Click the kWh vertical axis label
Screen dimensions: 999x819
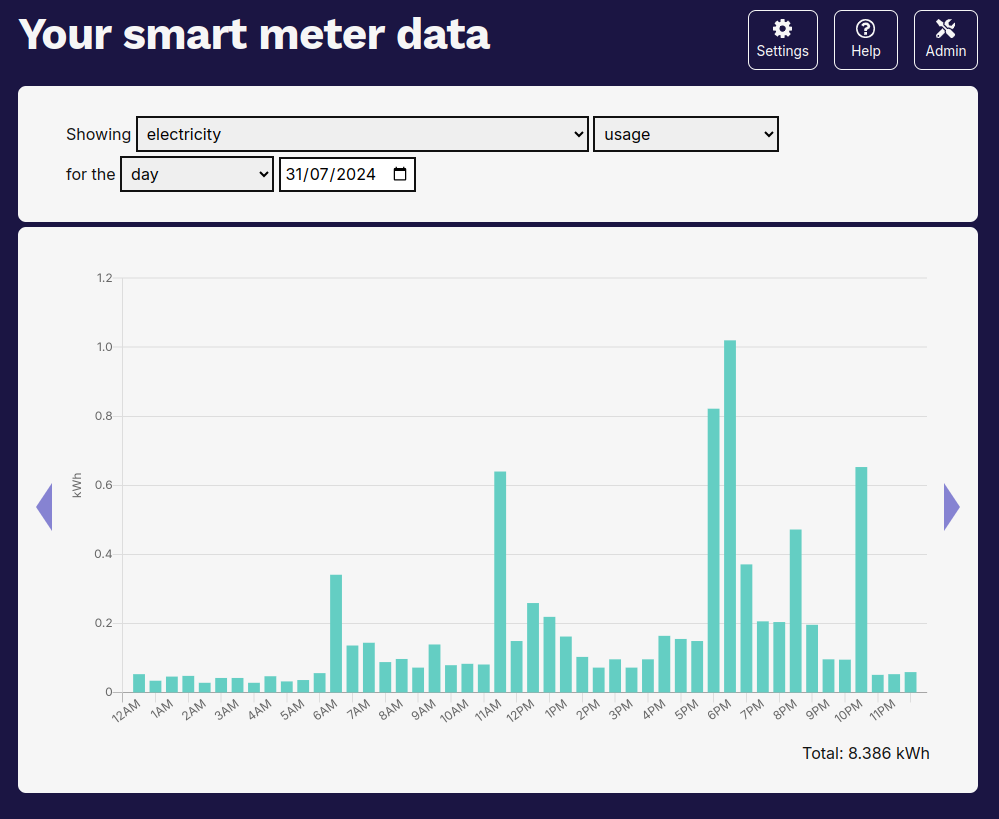tap(77, 485)
